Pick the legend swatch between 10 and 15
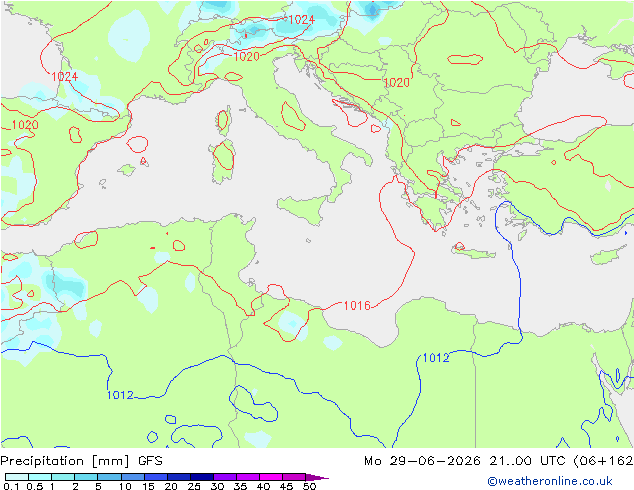This screenshot has height=490, width=634. tap(132, 477)
